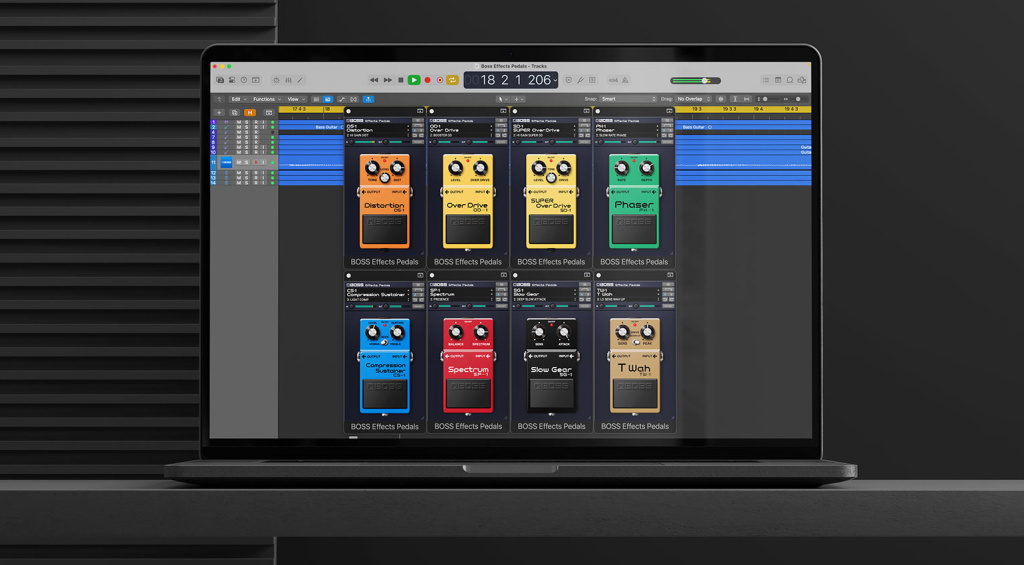Open the List Editors icon
The image size is (1024, 565).
click(765, 80)
